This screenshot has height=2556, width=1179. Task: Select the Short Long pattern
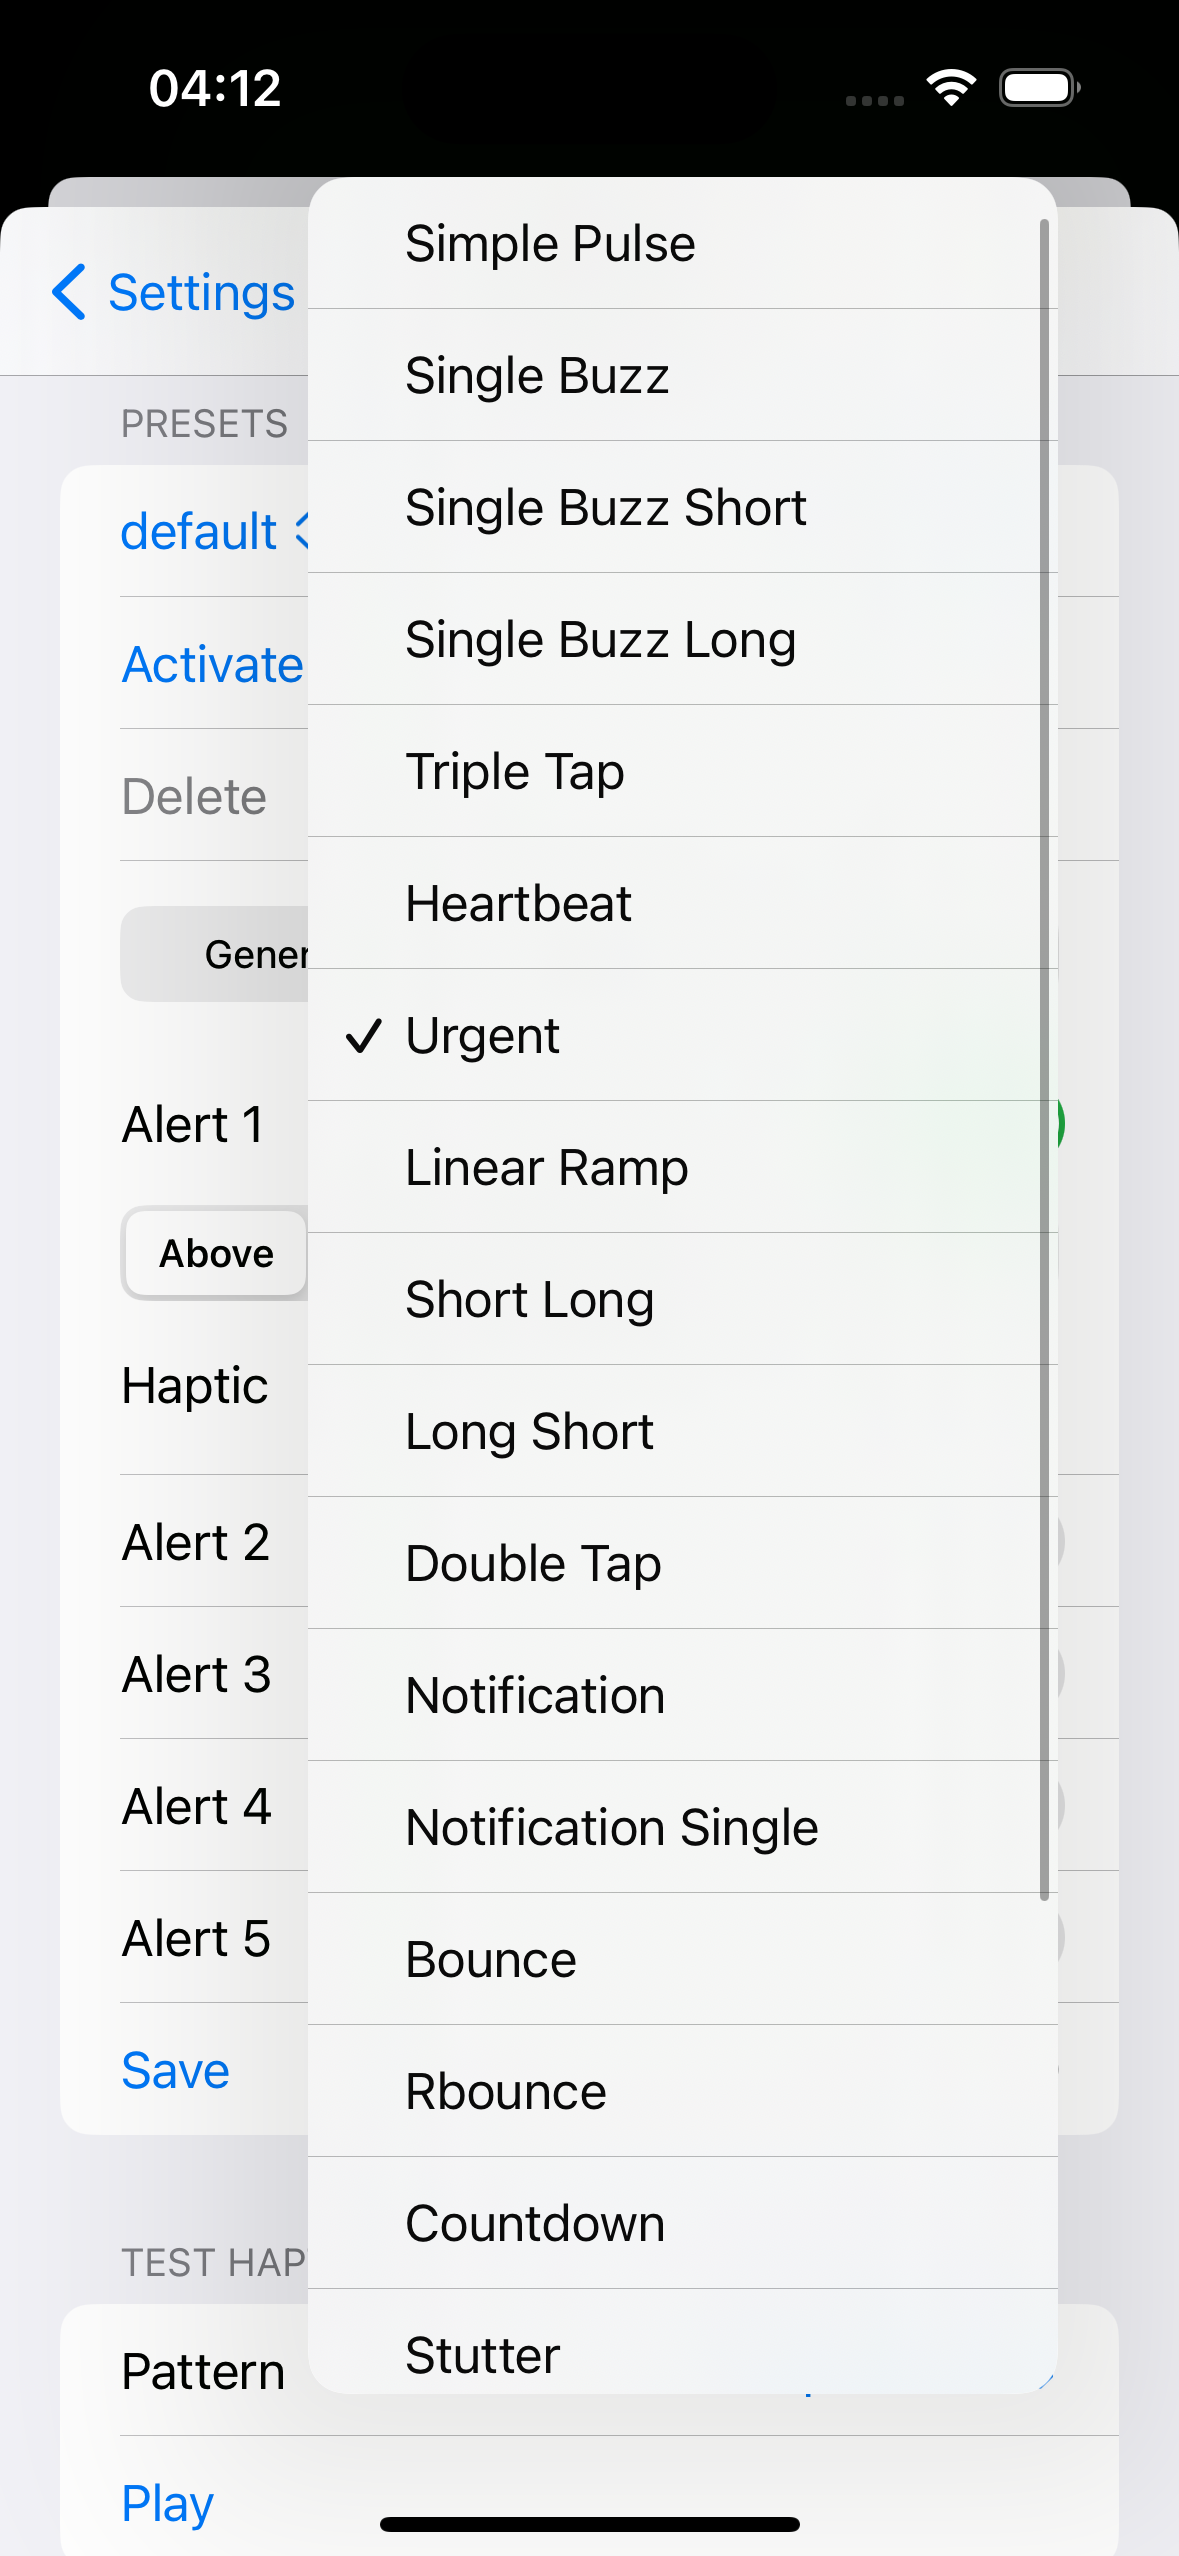pyautogui.click(x=529, y=1299)
